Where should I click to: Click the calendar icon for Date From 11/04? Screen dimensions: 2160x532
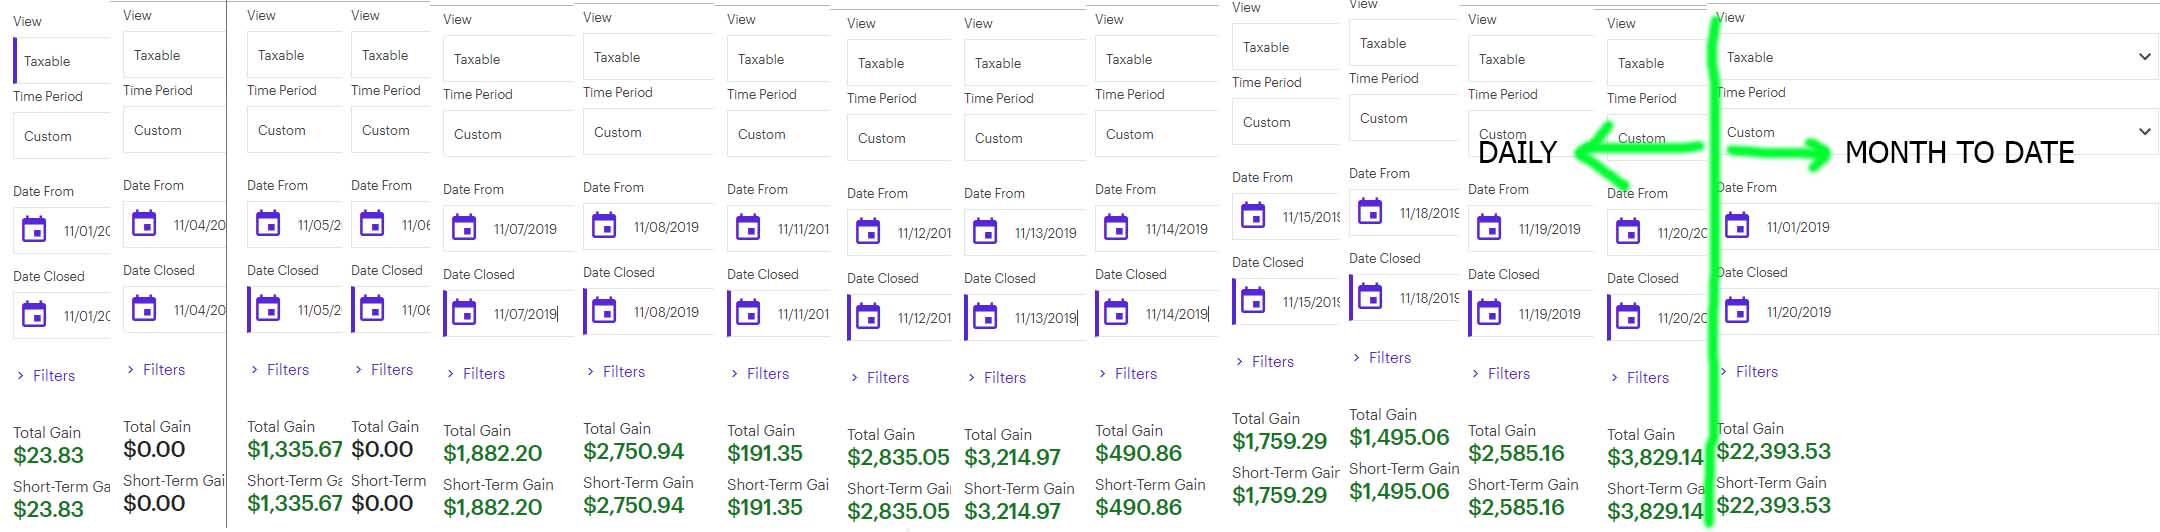tap(145, 224)
